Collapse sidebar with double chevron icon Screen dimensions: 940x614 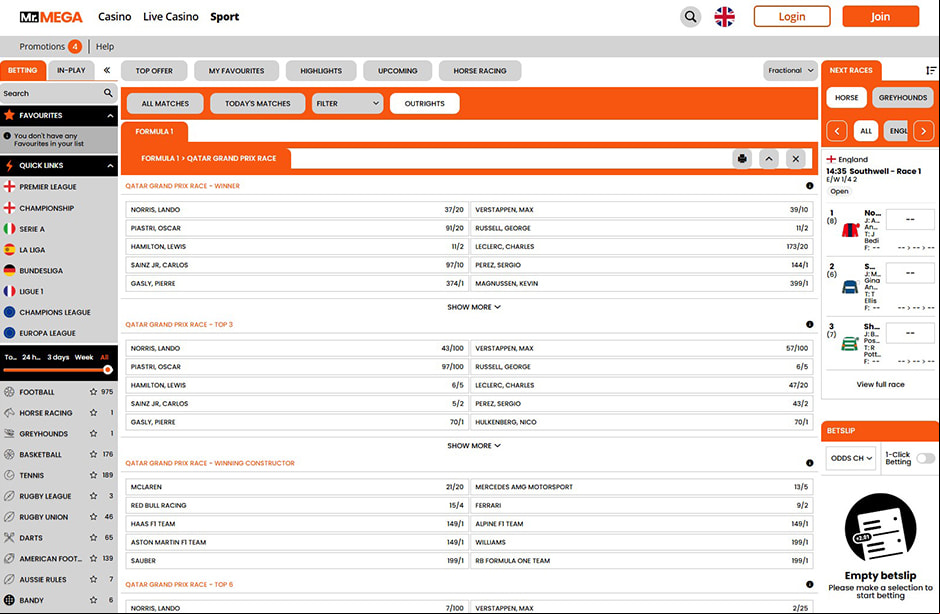107,70
